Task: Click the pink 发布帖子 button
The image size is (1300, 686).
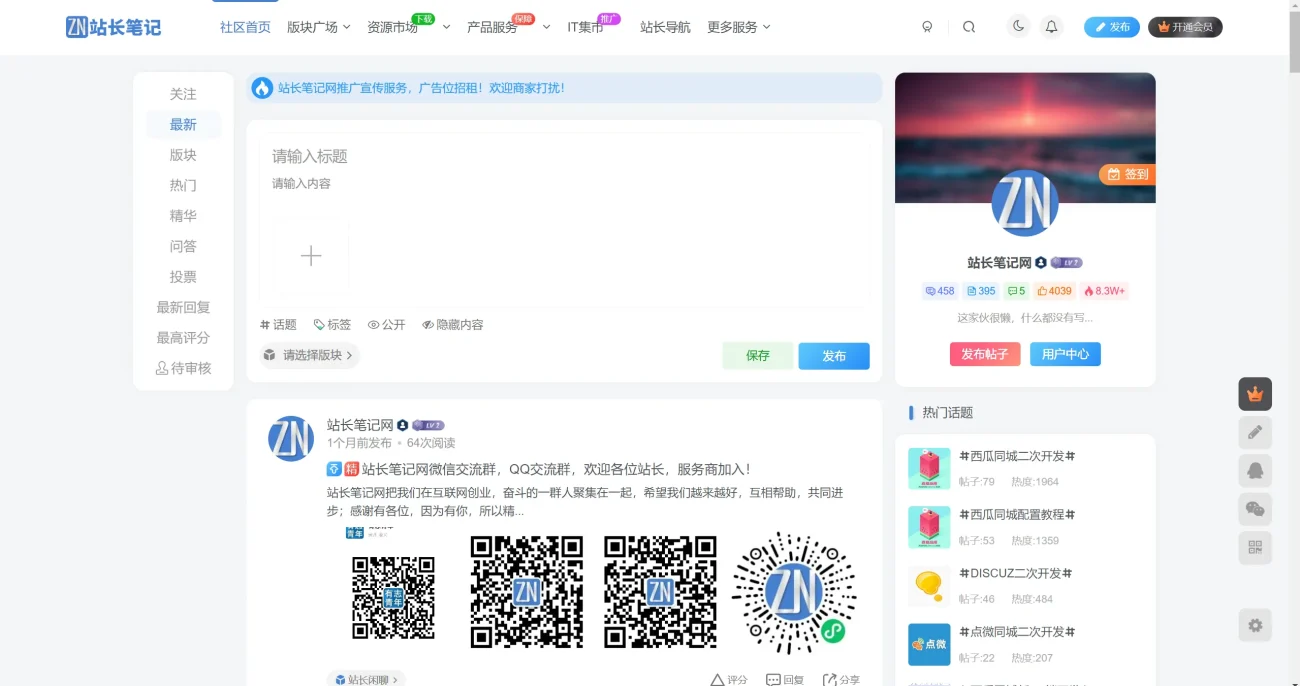Action: pyautogui.click(x=985, y=354)
